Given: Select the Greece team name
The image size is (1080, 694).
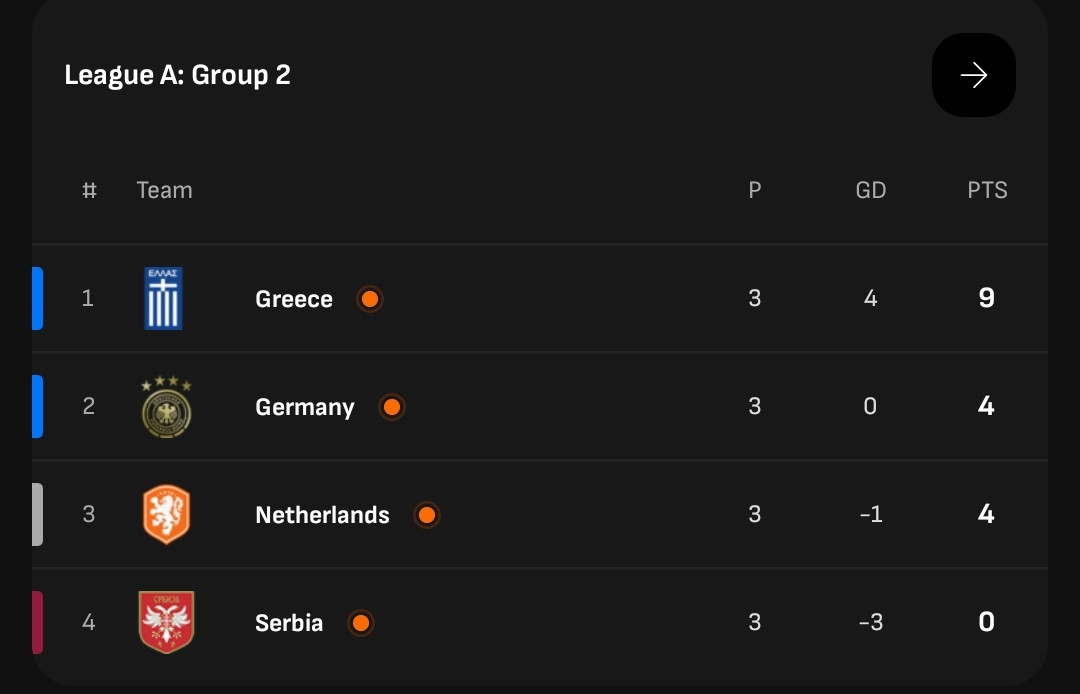Looking at the screenshot, I should tap(294, 299).
